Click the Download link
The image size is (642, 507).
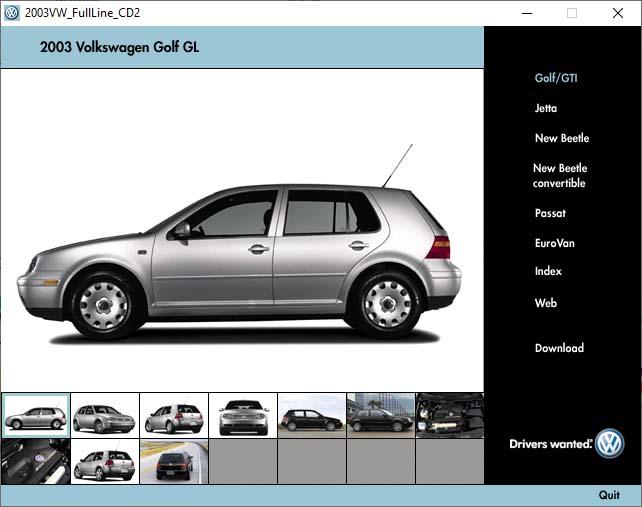coord(559,348)
